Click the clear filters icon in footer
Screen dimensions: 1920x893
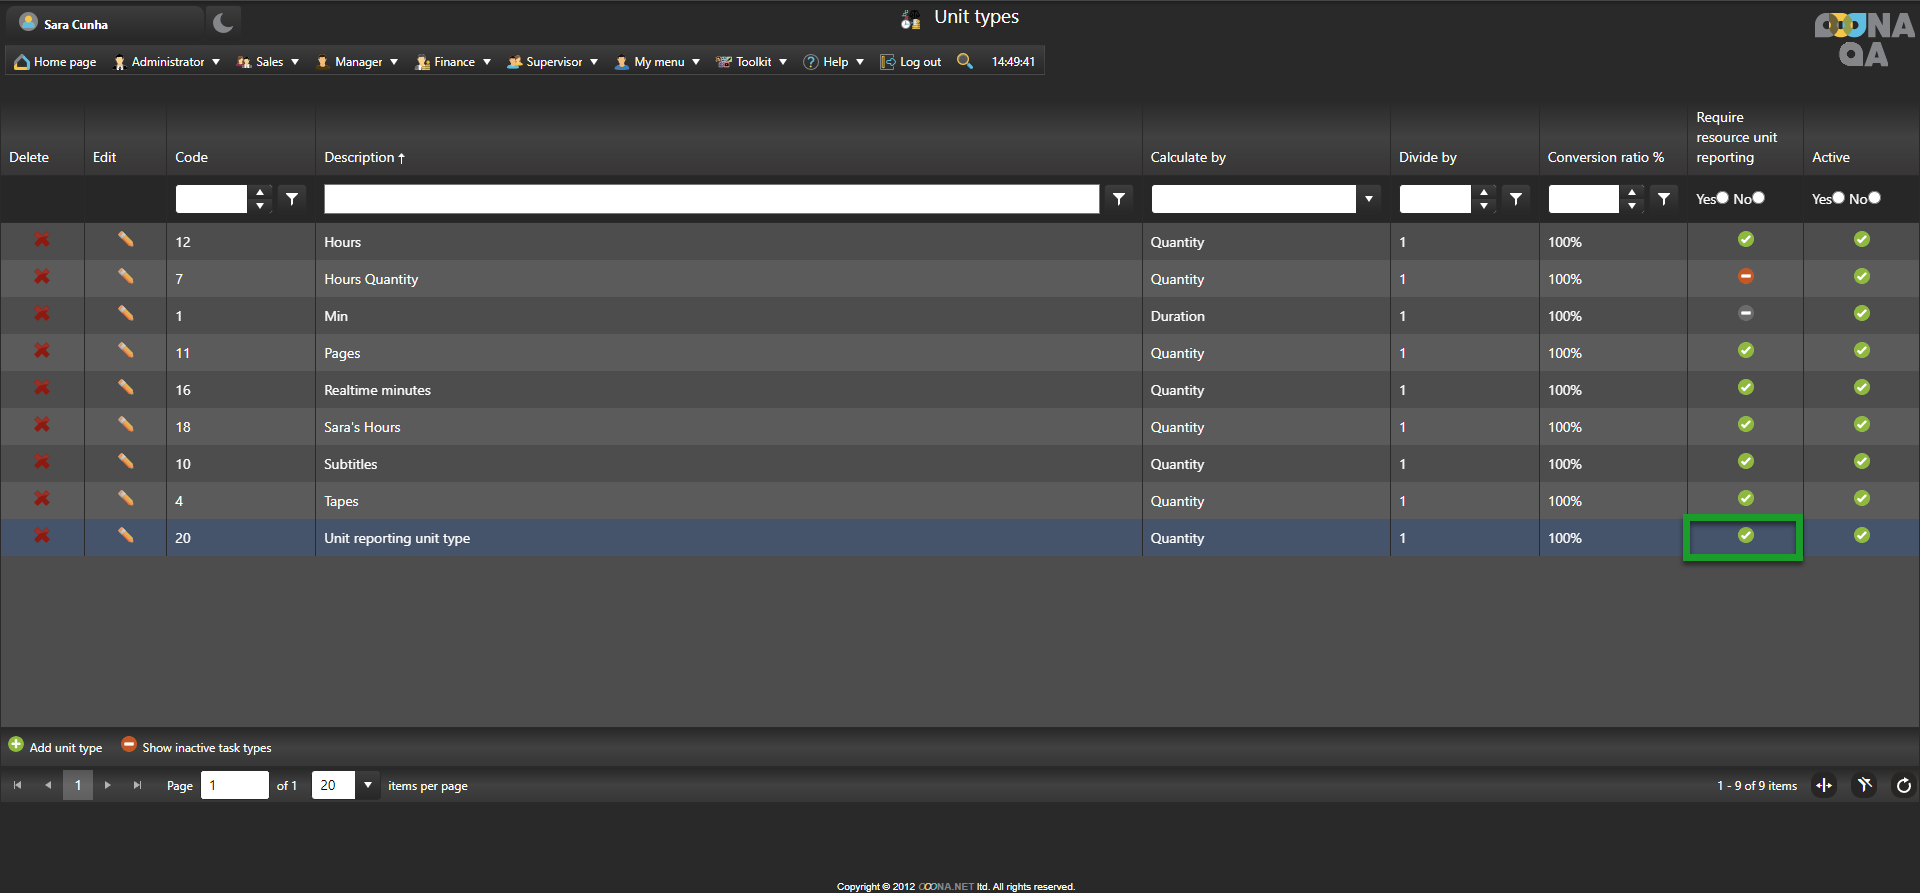pos(1864,786)
